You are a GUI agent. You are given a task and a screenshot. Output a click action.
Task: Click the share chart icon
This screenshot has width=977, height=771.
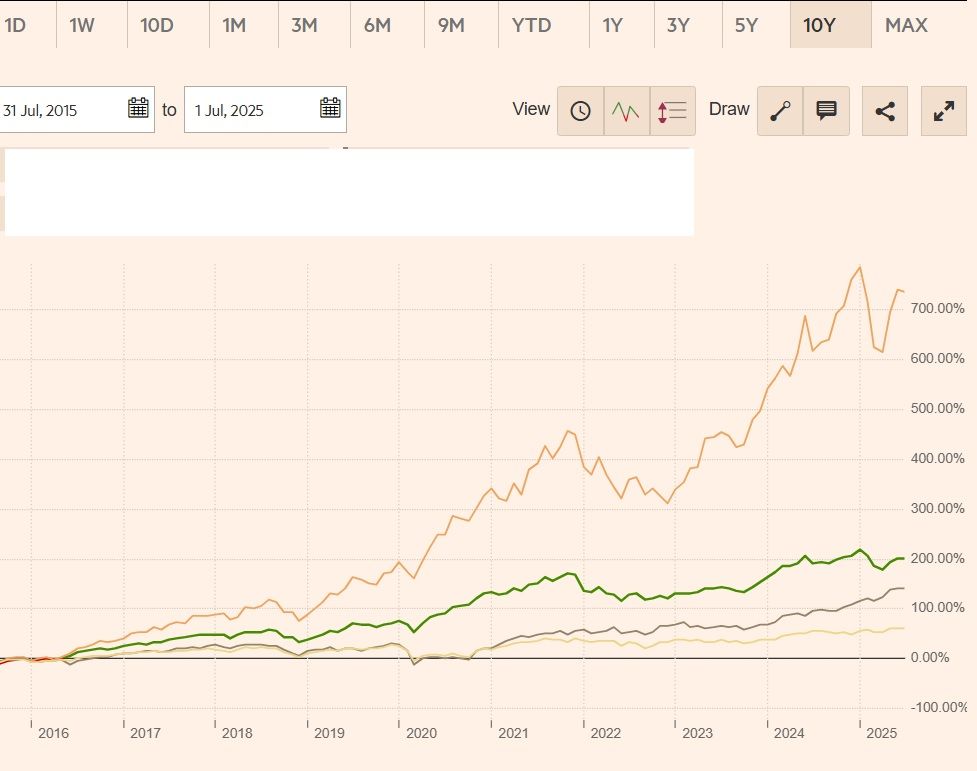click(x=885, y=111)
